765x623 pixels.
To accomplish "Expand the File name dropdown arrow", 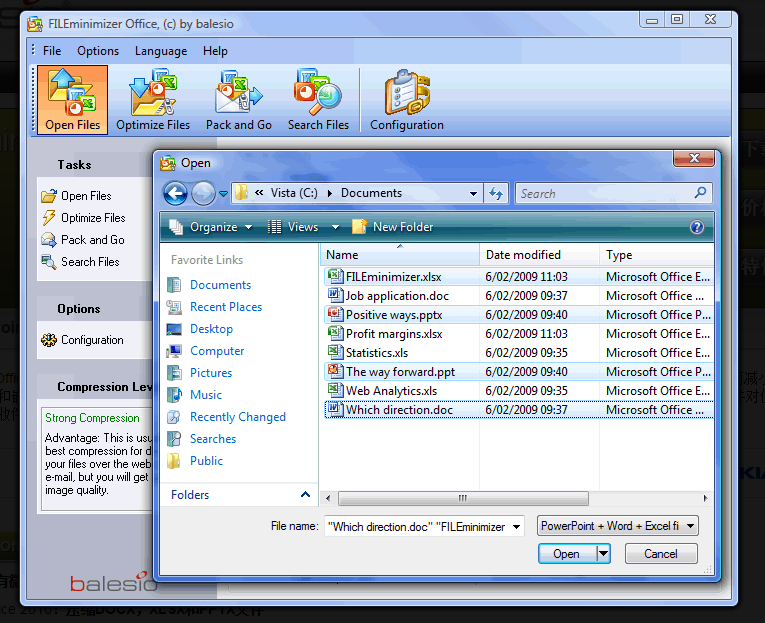I will pos(517,526).
